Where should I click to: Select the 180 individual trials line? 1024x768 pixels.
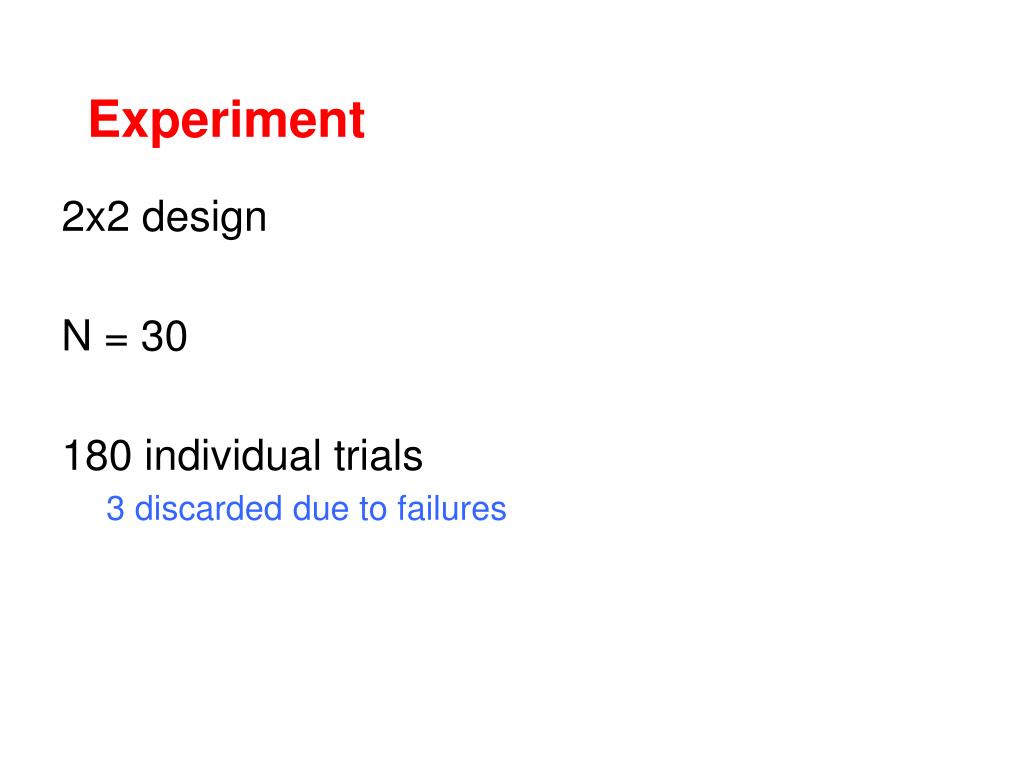coord(243,455)
